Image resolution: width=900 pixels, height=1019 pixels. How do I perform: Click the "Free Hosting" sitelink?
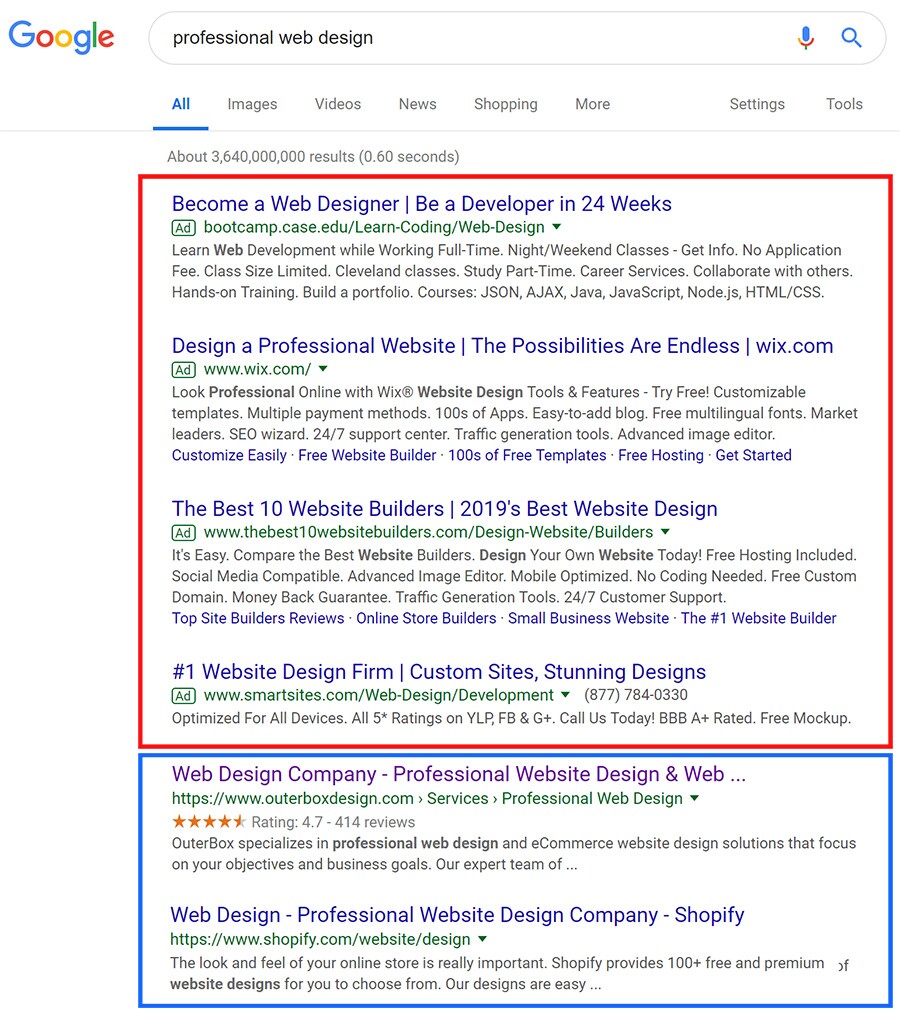[x=661, y=455]
